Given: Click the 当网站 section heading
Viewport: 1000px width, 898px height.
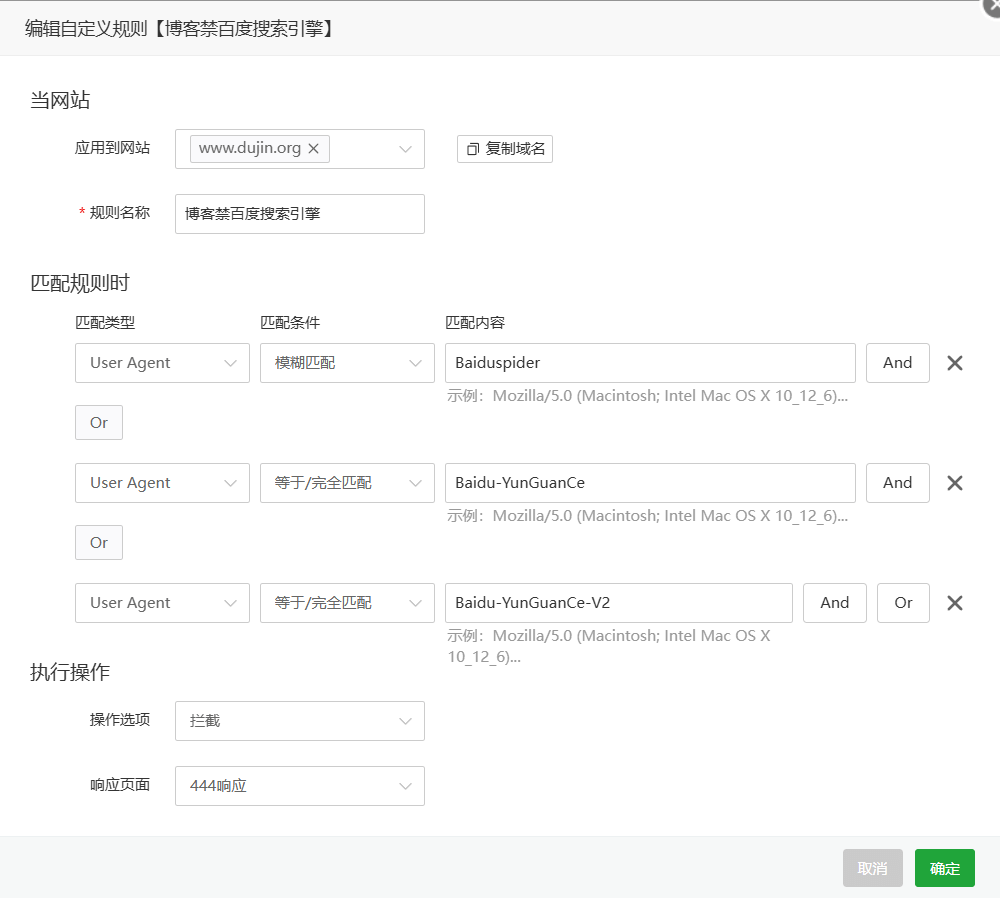Looking at the screenshot, I should (60, 100).
